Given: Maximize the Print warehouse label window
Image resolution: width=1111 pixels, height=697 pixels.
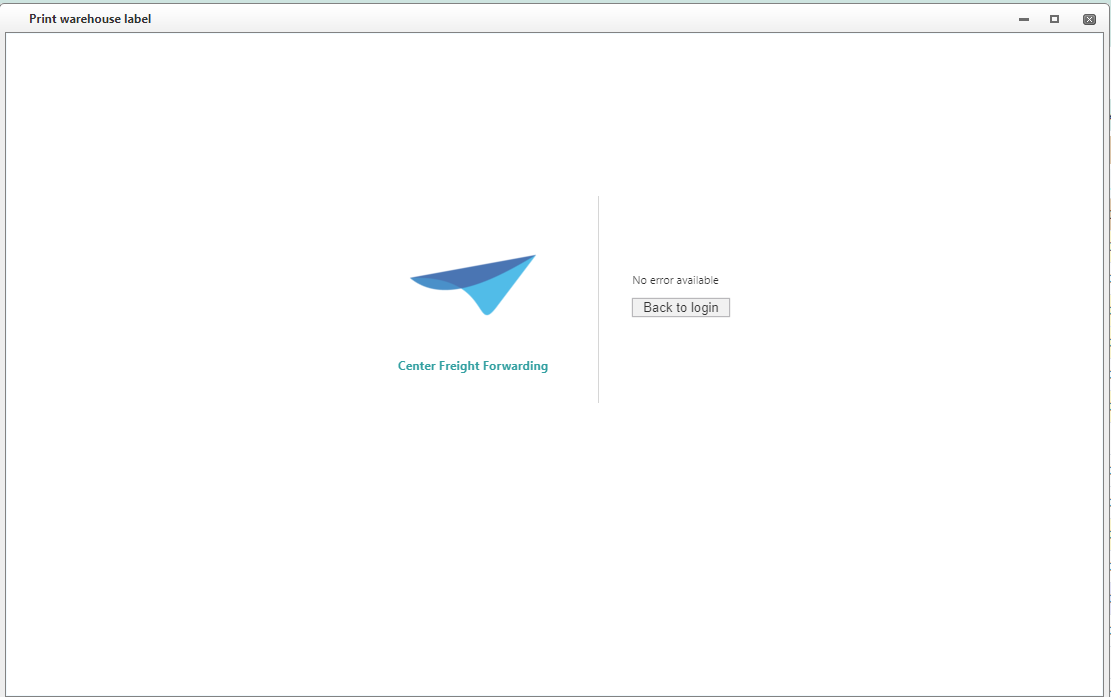Looking at the screenshot, I should 1054,19.
